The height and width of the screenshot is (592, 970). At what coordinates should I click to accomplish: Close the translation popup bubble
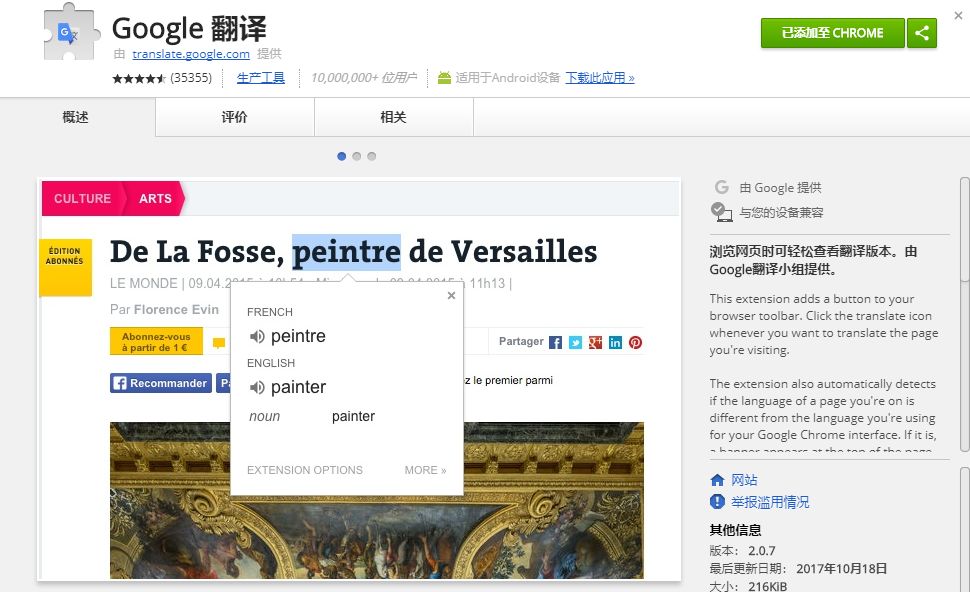[x=452, y=296]
